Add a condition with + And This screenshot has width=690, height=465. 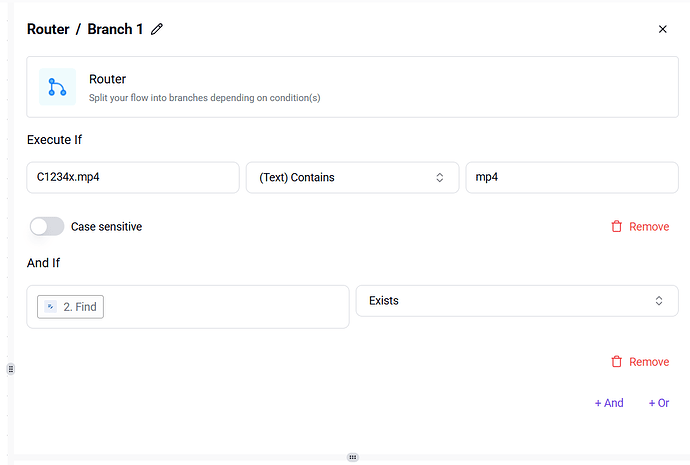[x=609, y=403]
